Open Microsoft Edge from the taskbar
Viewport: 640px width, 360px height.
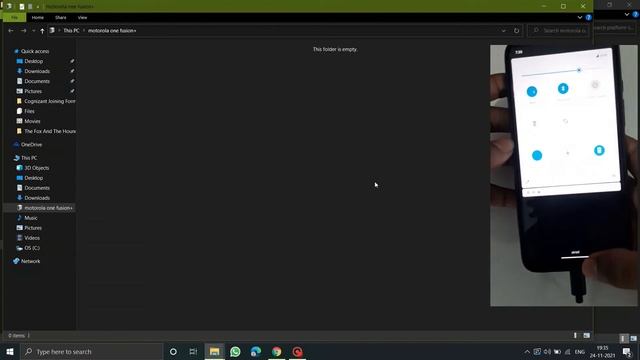(256, 351)
